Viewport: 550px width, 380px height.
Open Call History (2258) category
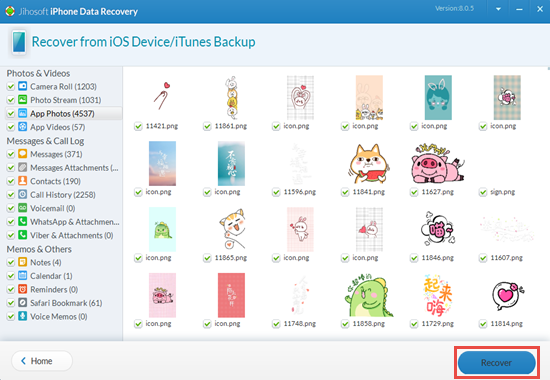(x=63, y=195)
